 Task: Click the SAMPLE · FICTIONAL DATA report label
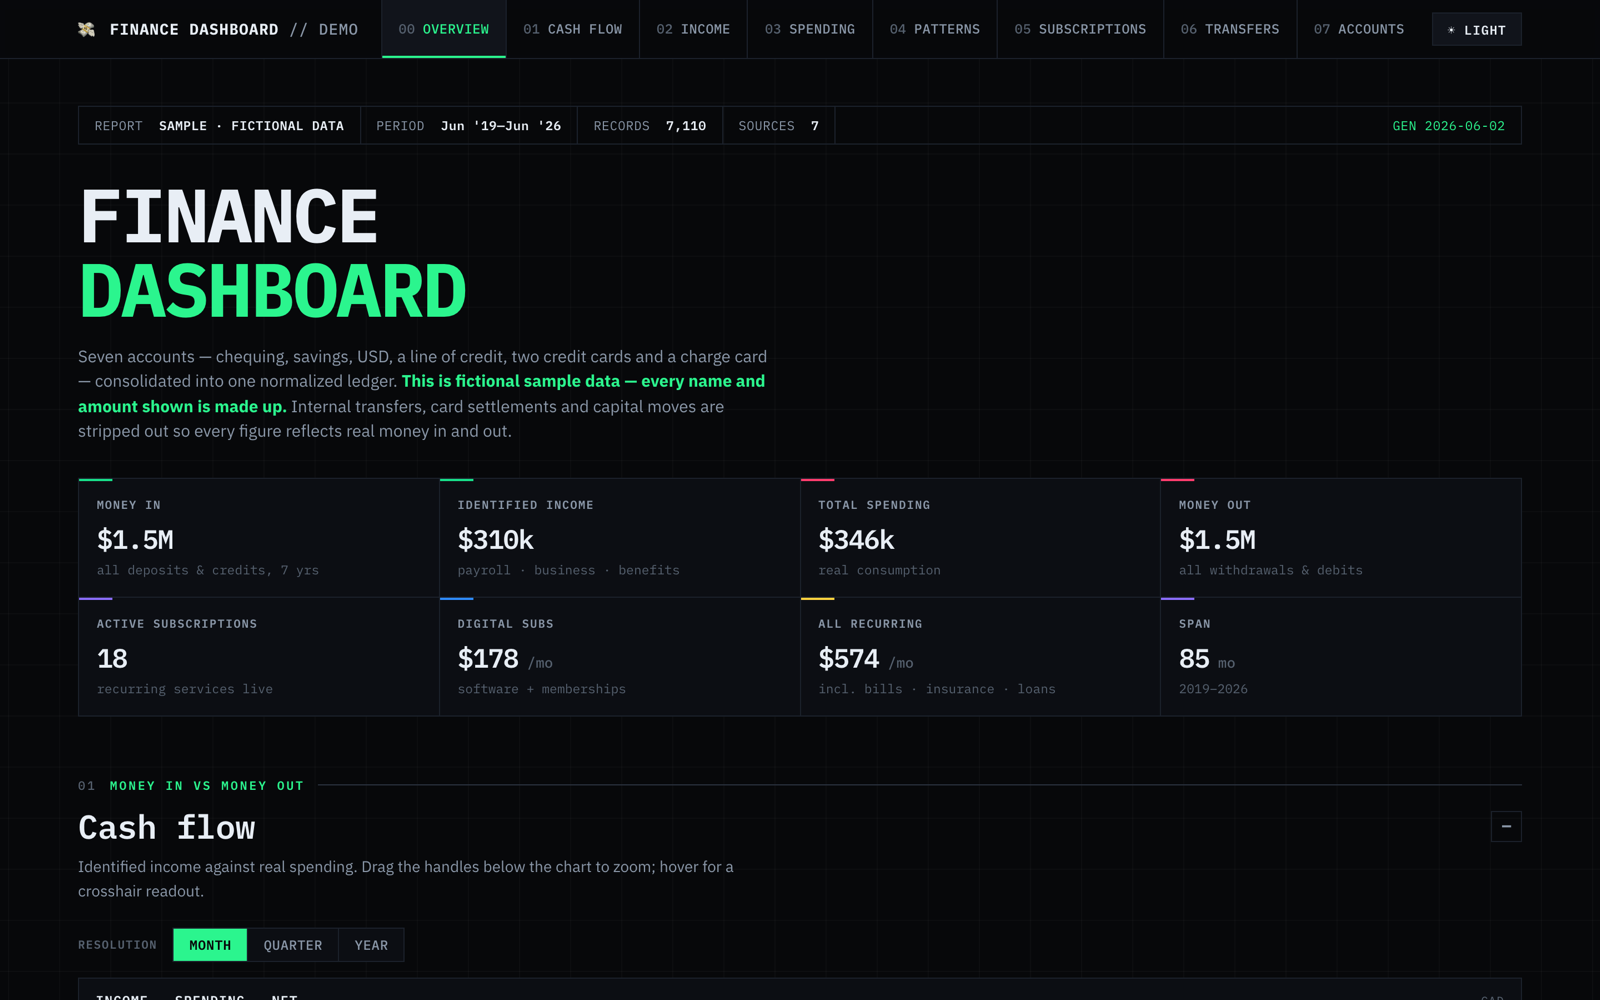tap(251, 126)
